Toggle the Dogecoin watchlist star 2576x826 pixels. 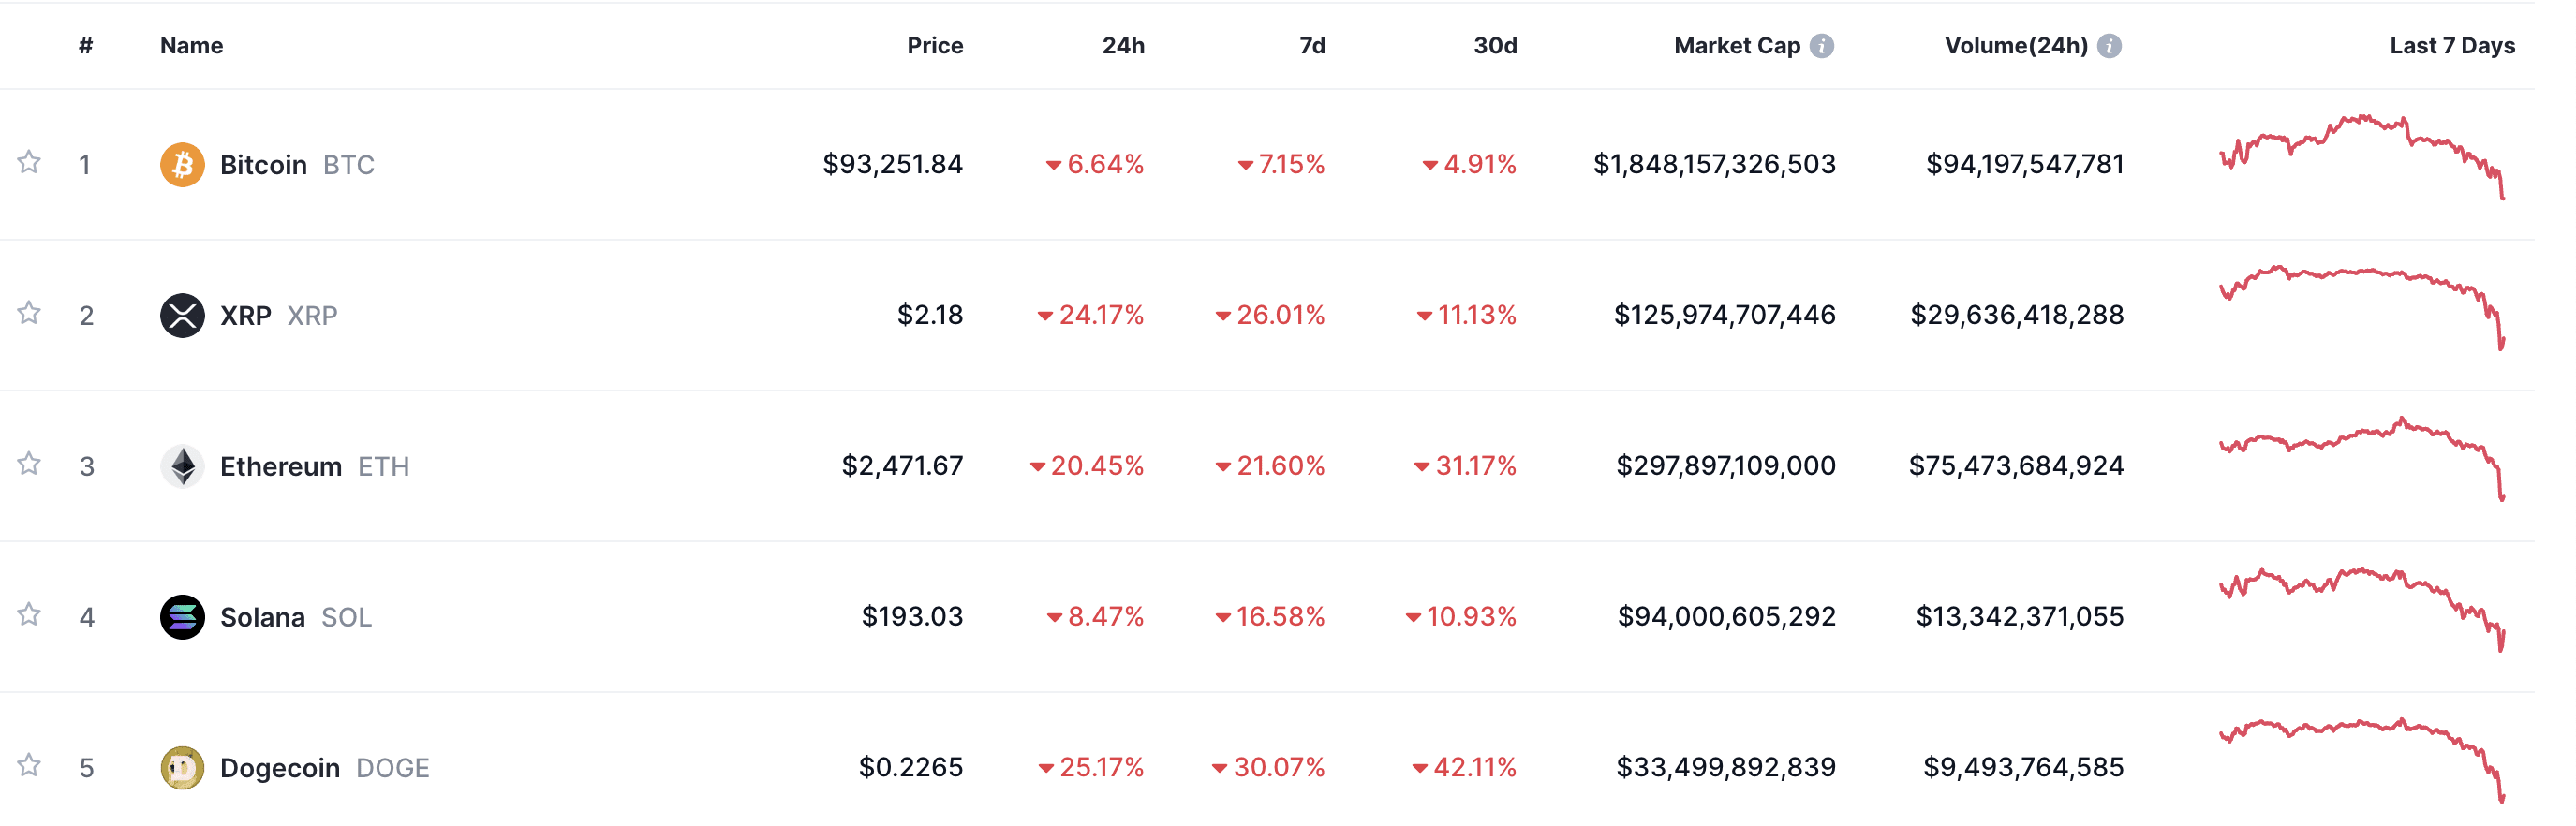click(29, 765)
